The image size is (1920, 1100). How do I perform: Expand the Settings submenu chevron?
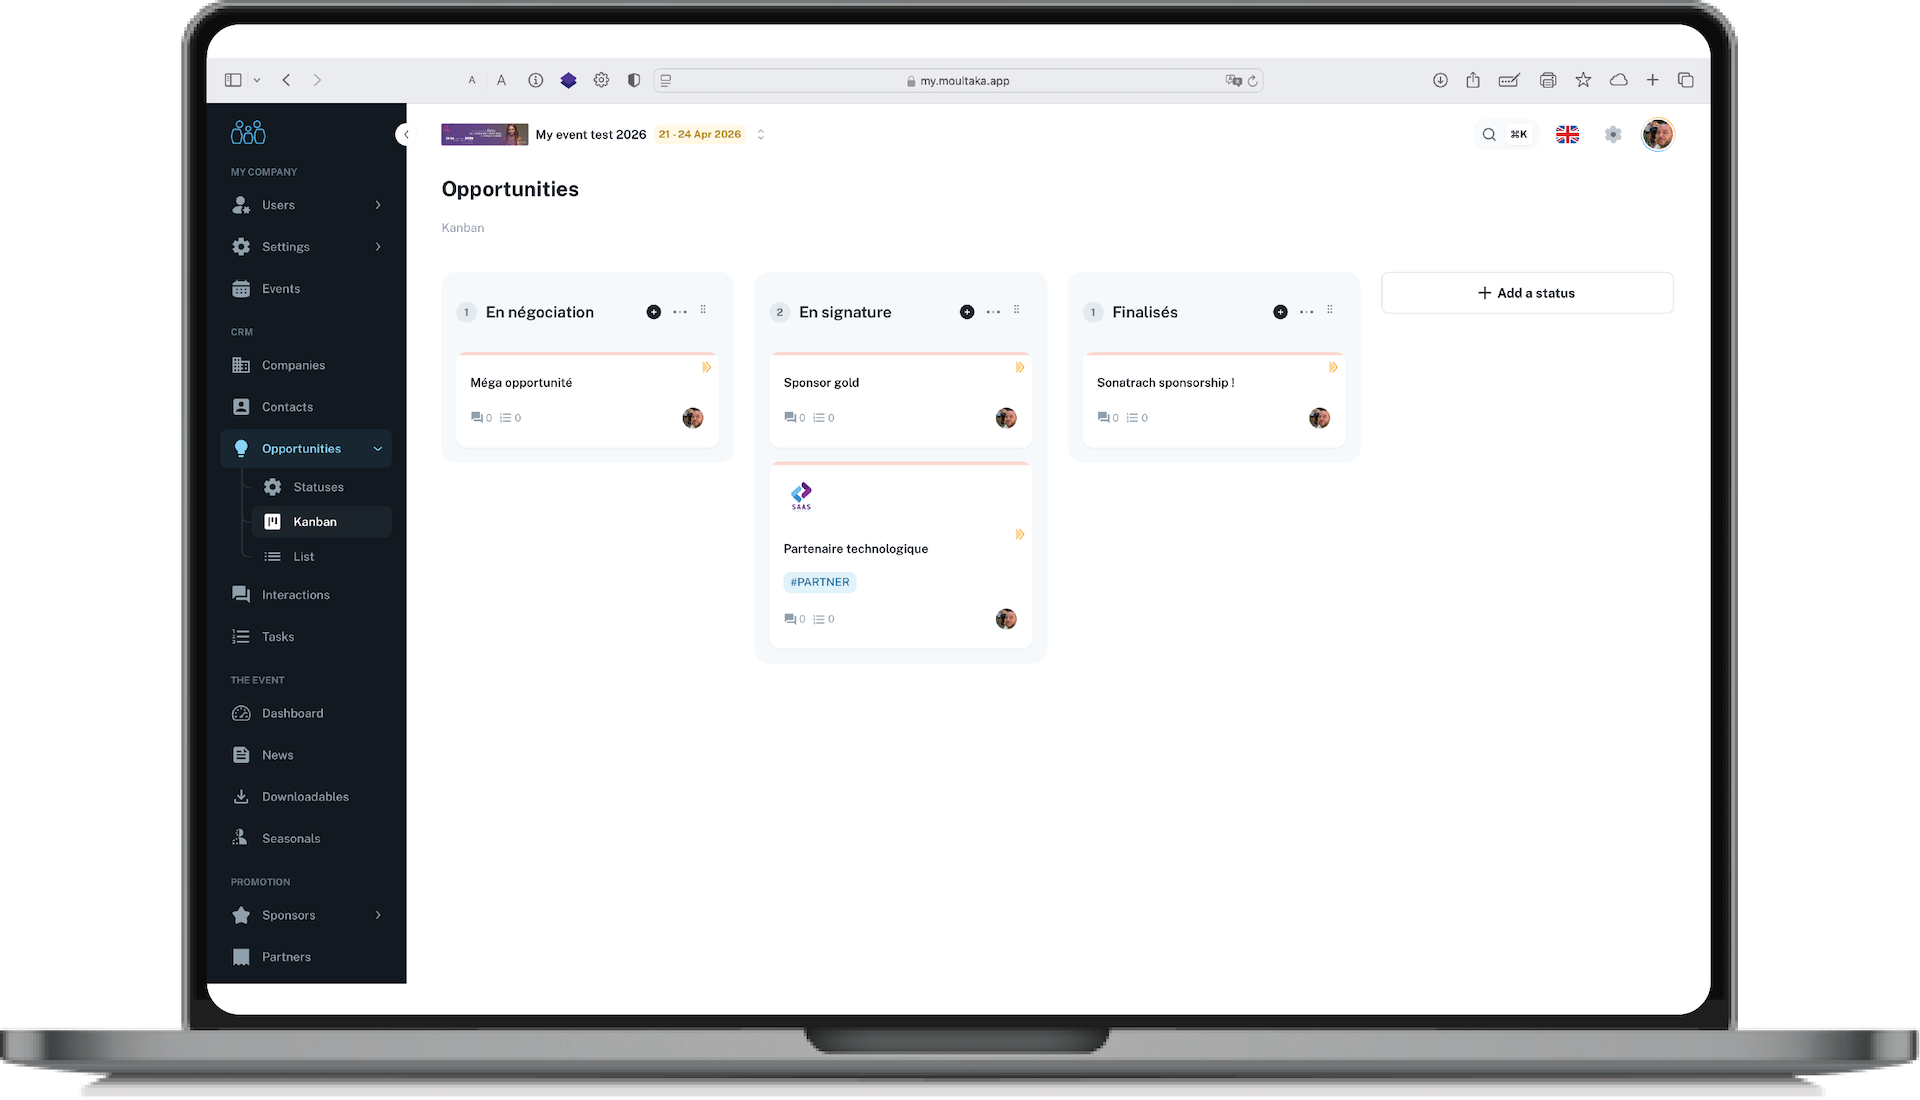[378, 247]
